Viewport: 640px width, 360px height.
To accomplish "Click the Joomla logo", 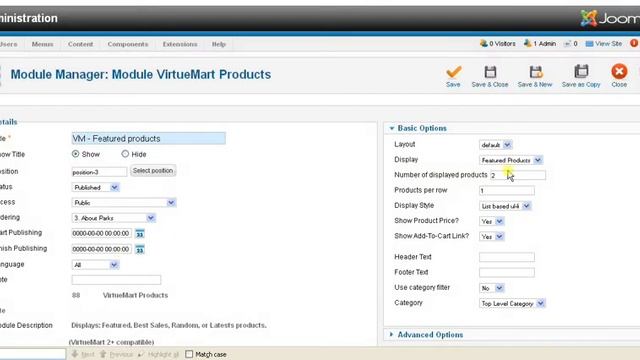I will click(x=610, y=18).
